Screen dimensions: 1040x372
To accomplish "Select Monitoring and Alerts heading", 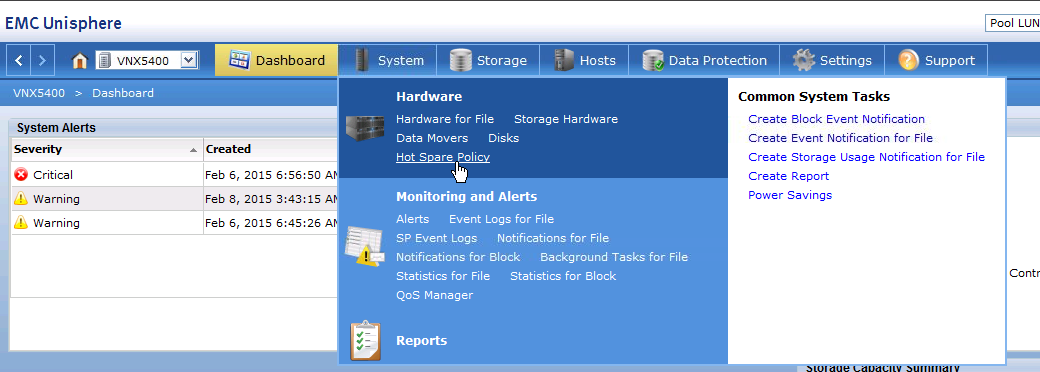I will click(466, 197).
